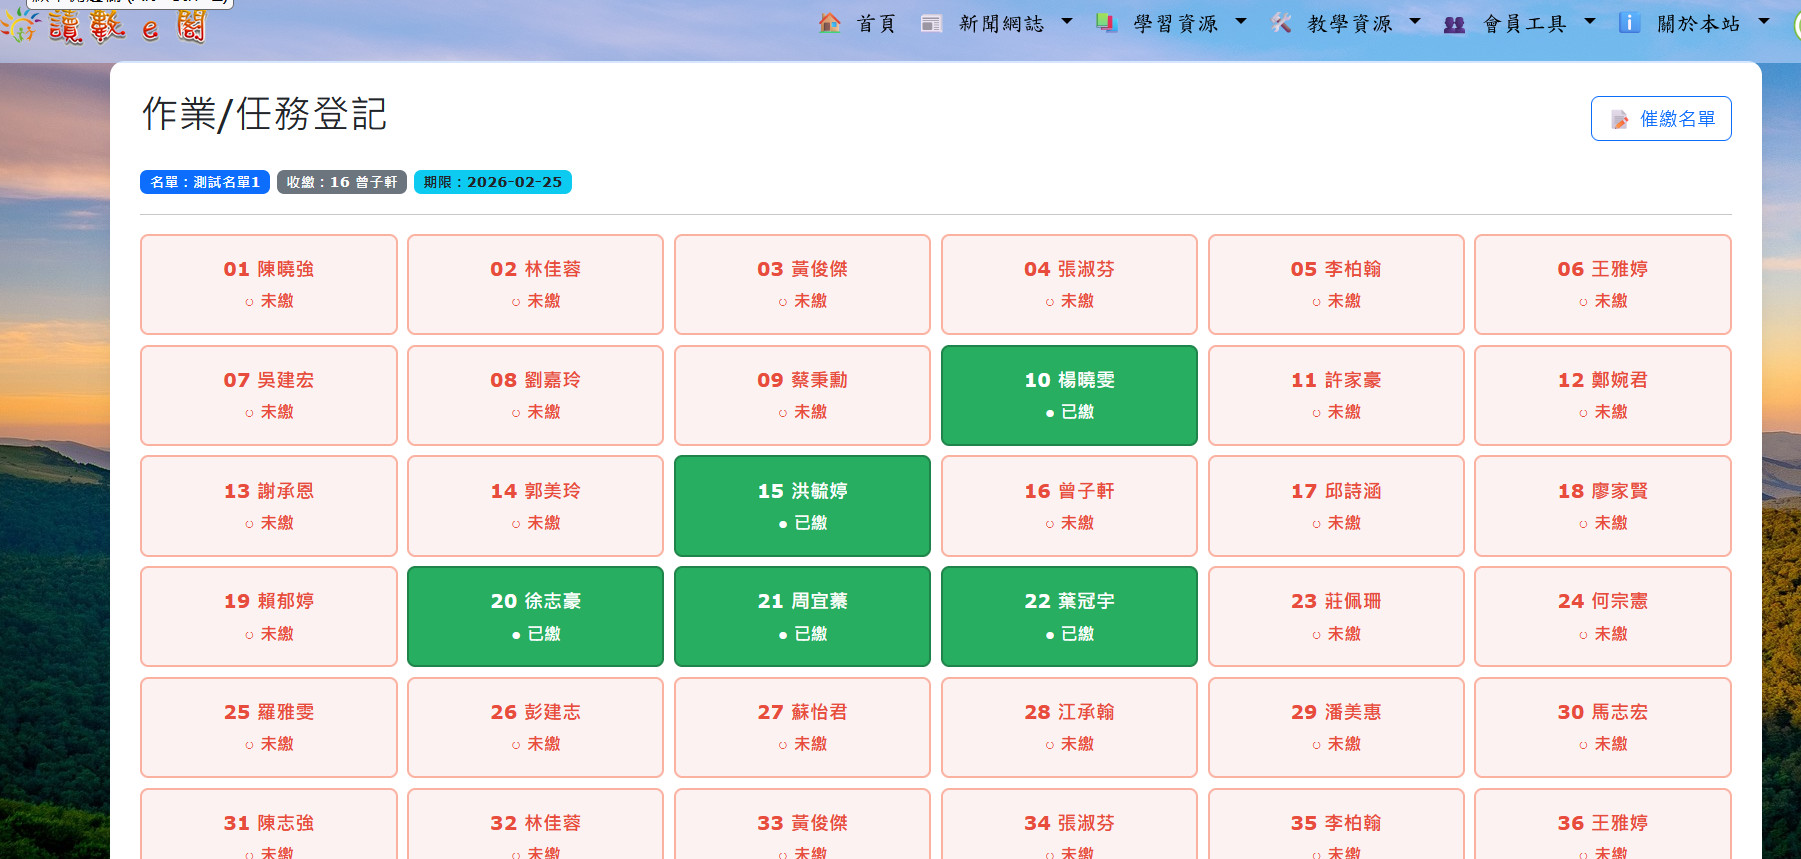Click the 期限：2026-02-25 deadline badge
Image resolution: width=1801 pixels, height=859 pixels.
(492, 182)
